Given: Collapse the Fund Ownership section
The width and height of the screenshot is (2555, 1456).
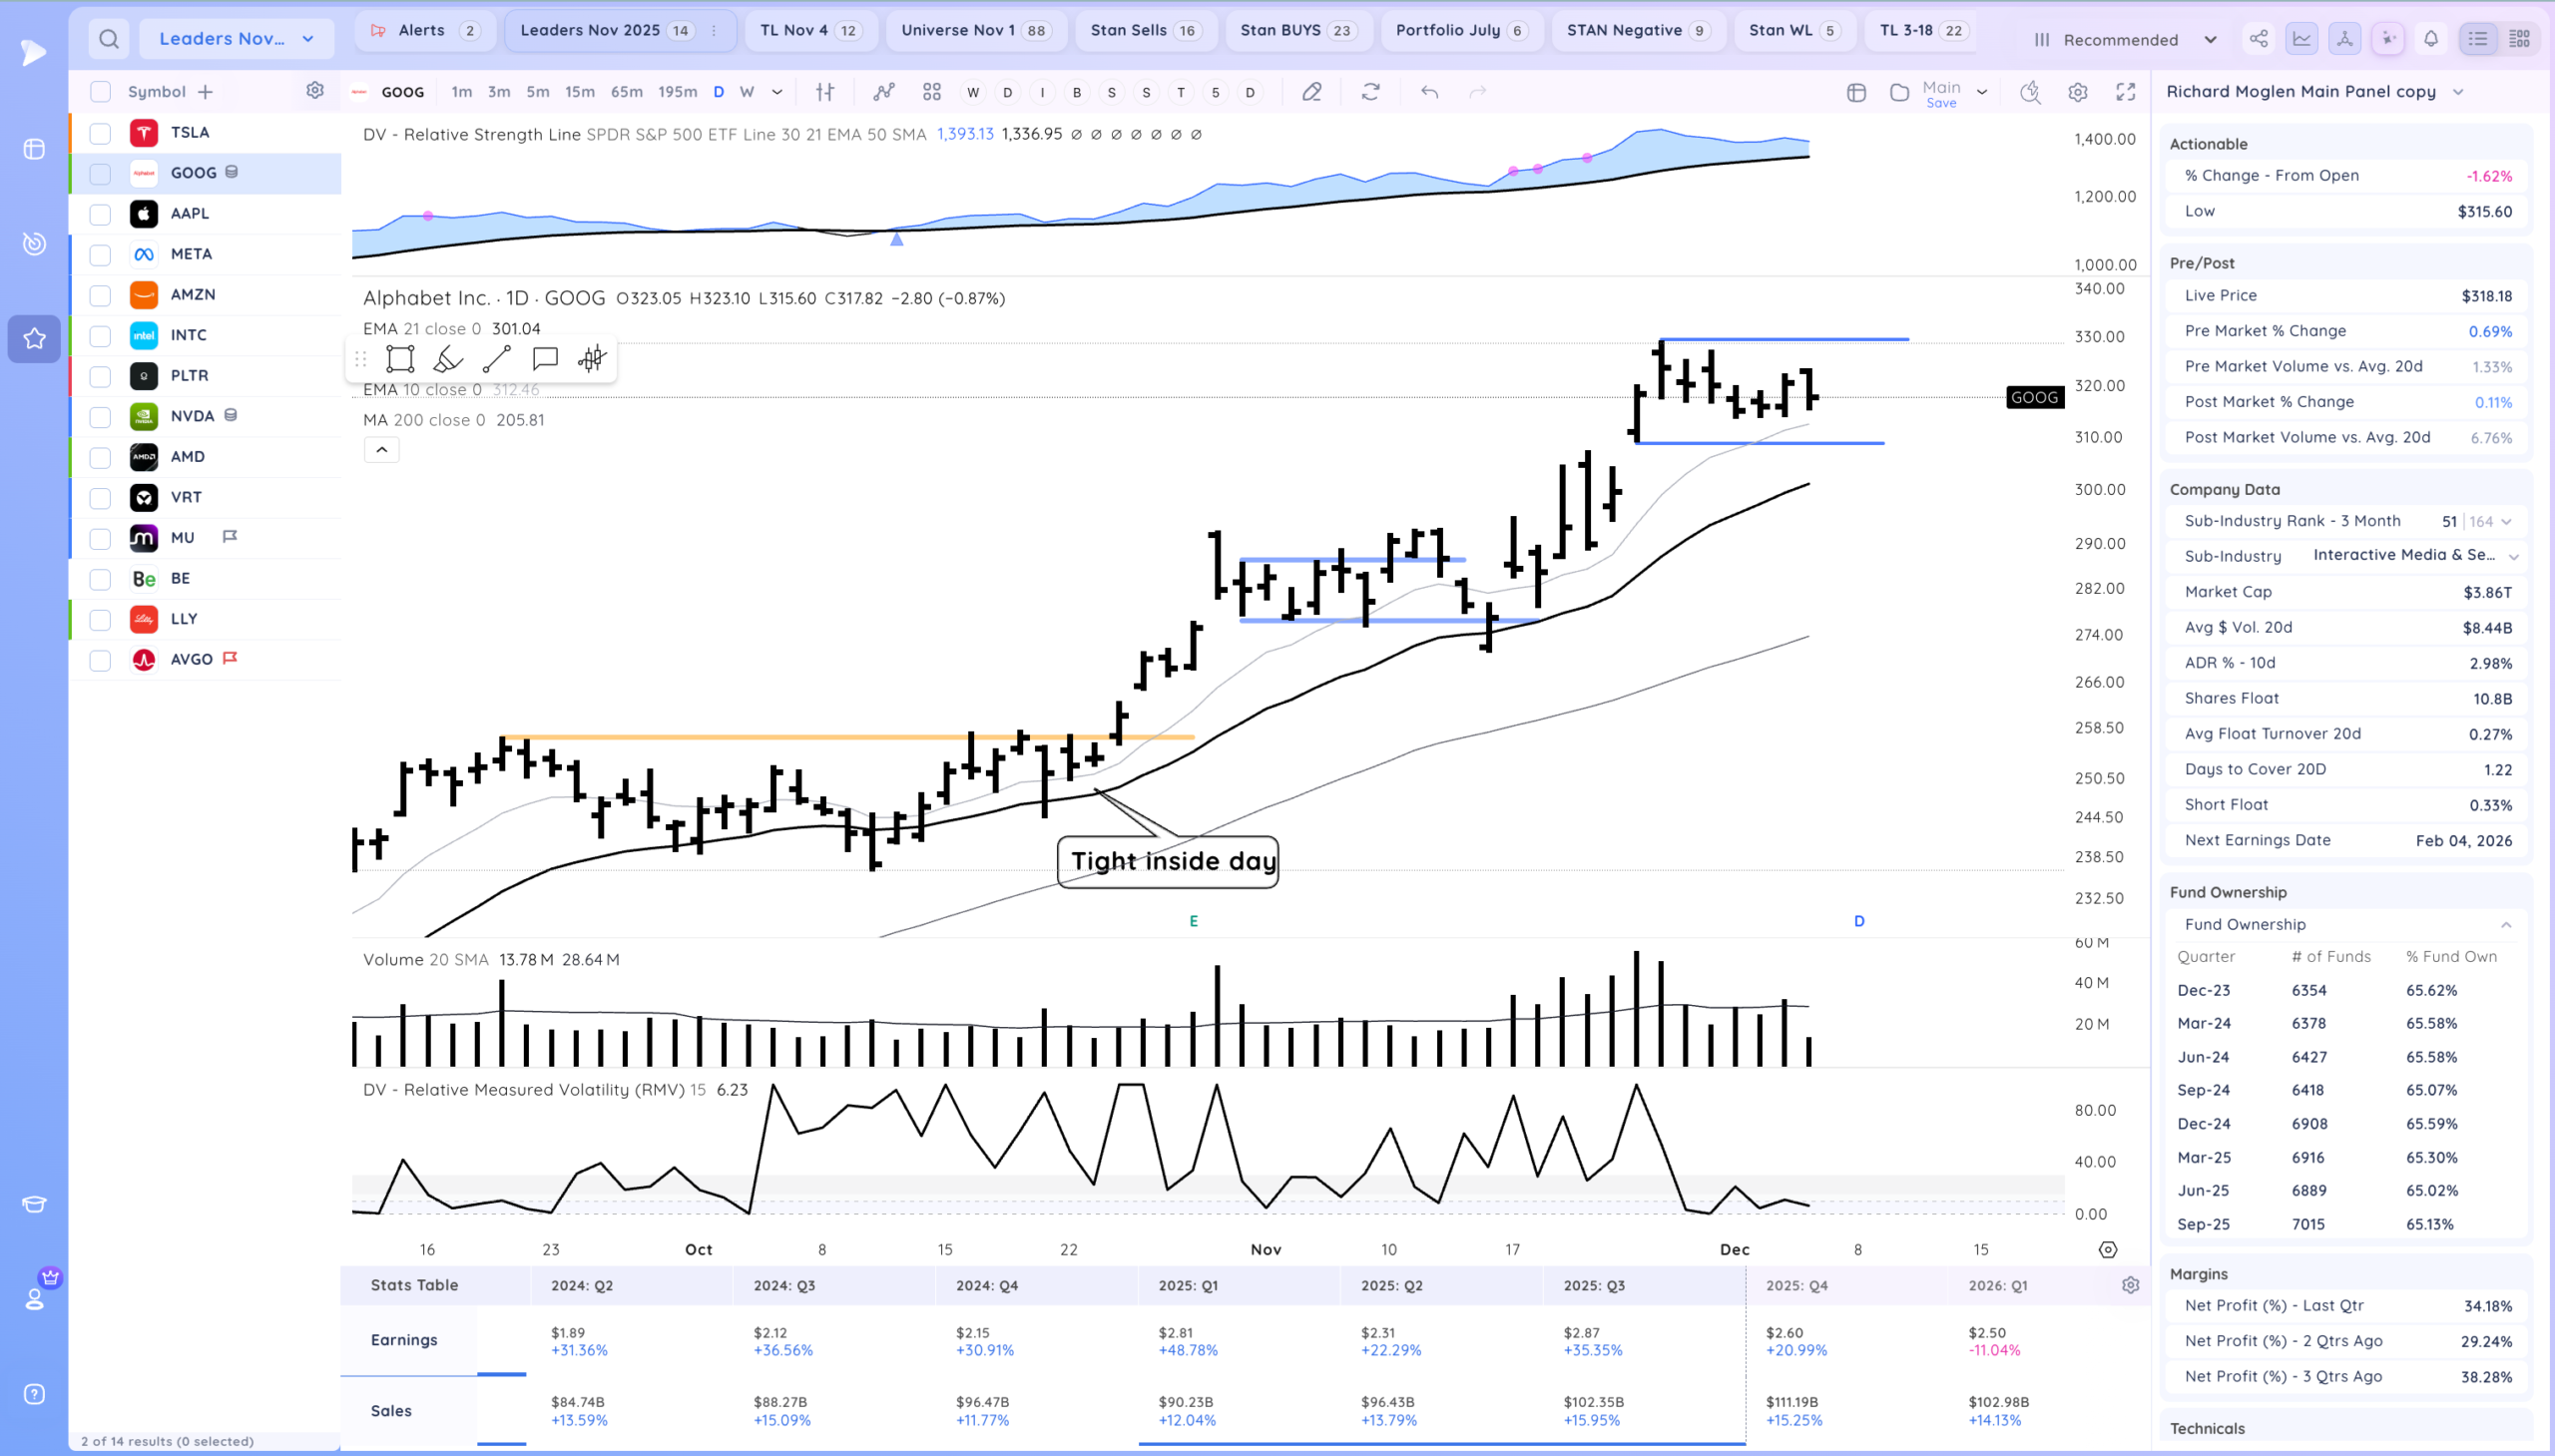Looking at the screenshot, I should pos(2505,925).
